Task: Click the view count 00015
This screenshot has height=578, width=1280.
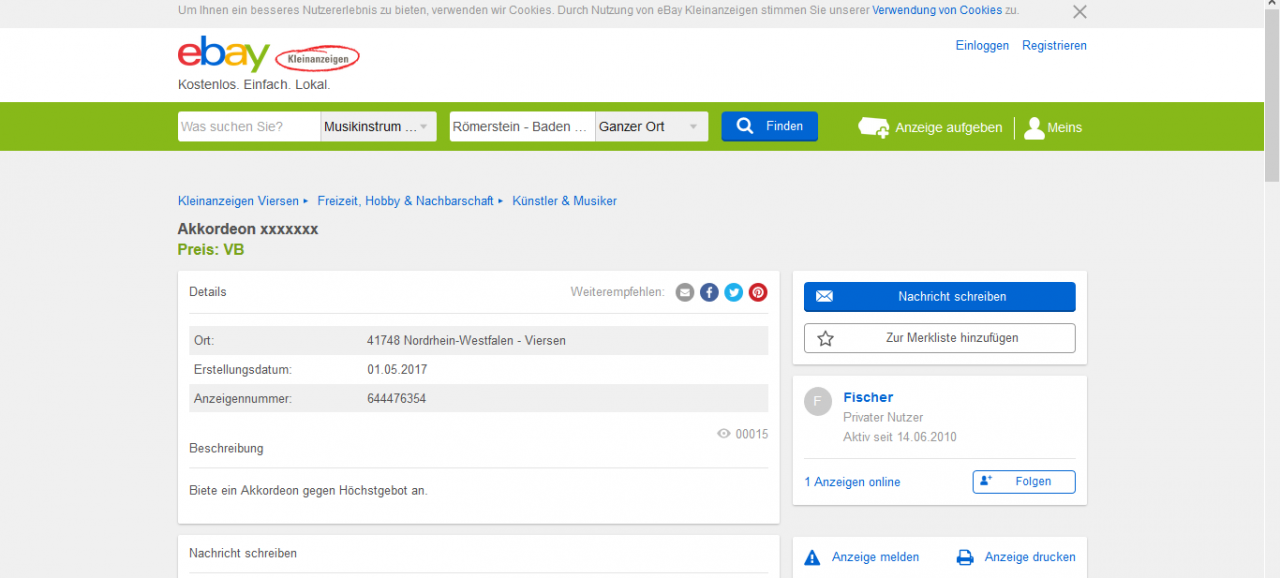Action: (752, 434)
